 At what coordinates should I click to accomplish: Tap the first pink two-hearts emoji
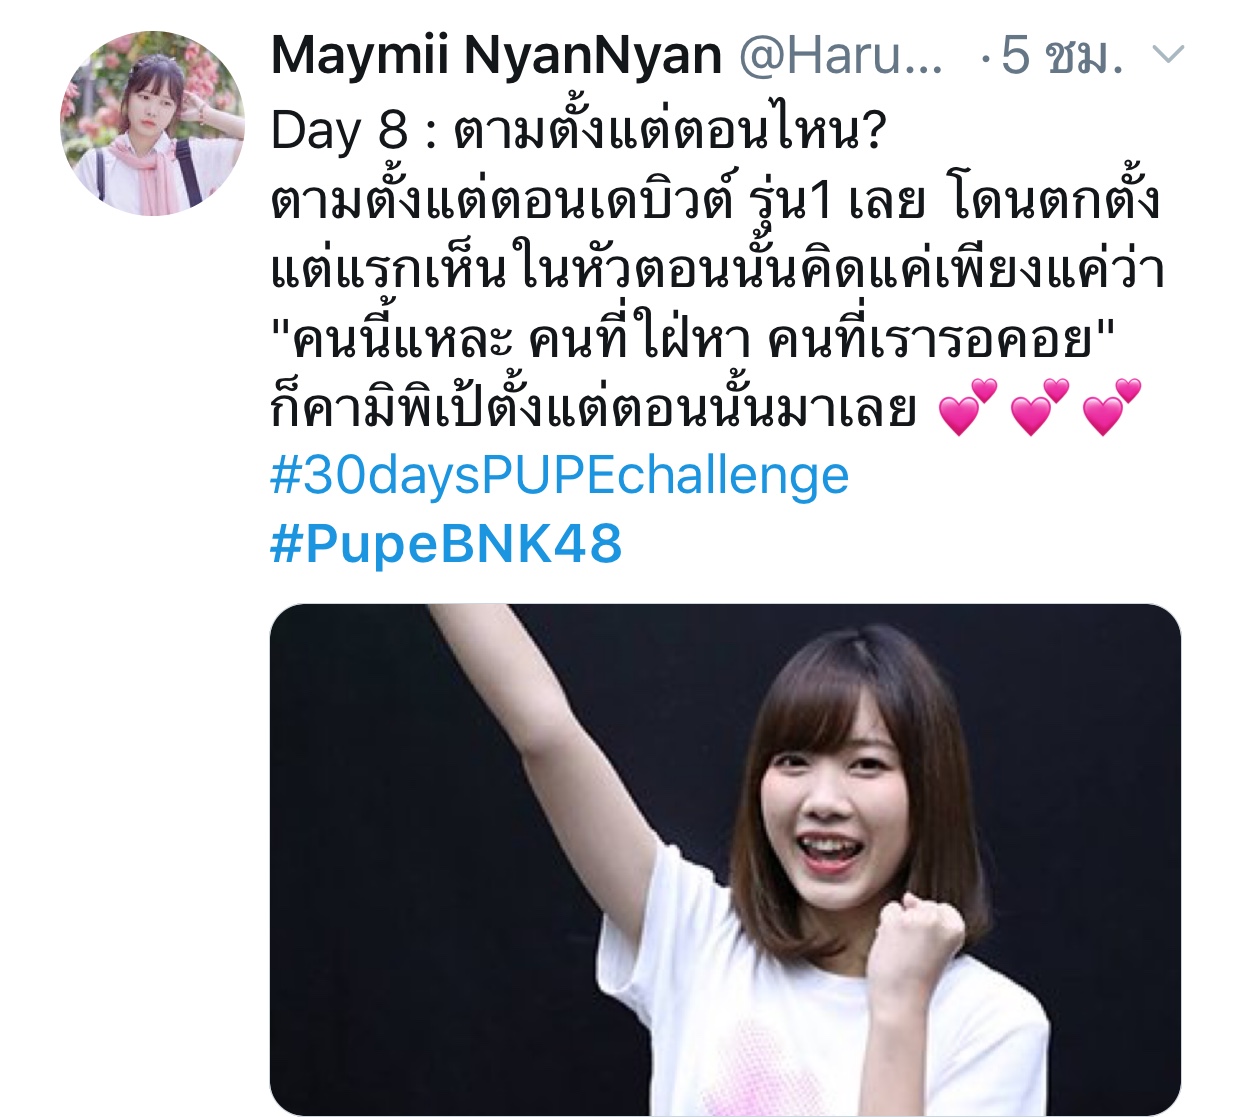[x=968, y=406]
